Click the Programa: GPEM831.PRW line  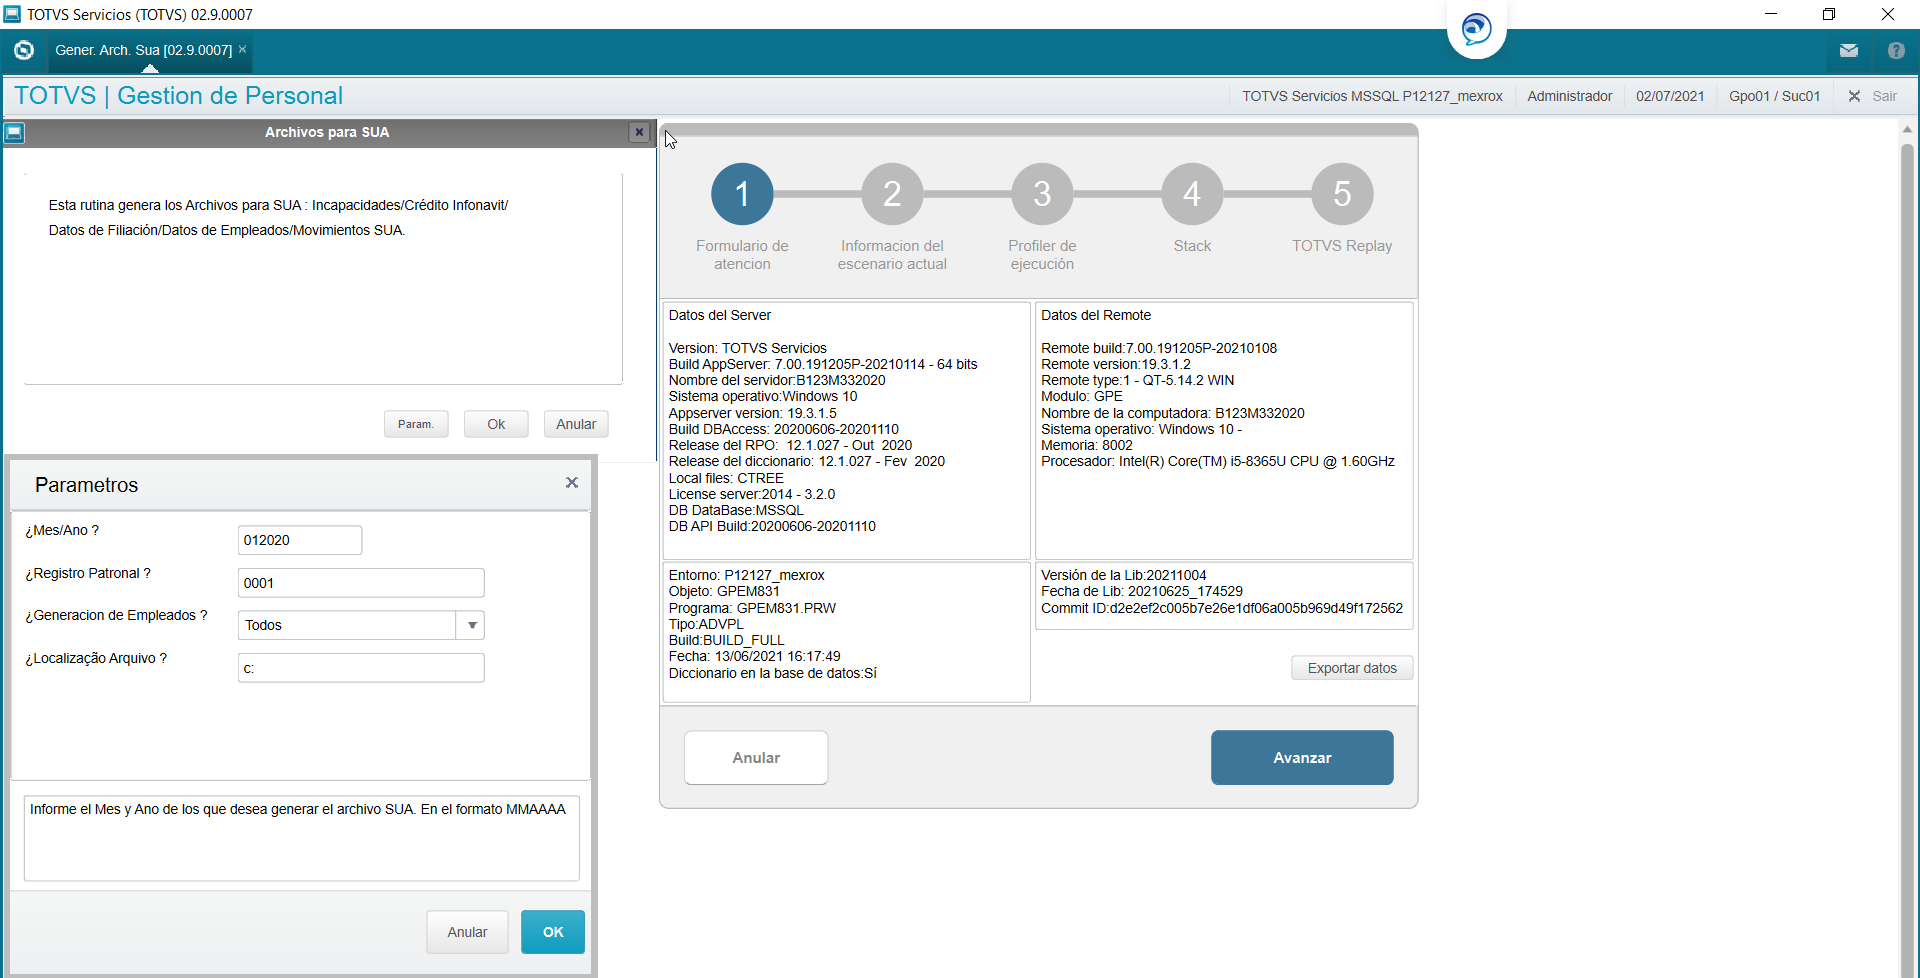pos(752,608)
